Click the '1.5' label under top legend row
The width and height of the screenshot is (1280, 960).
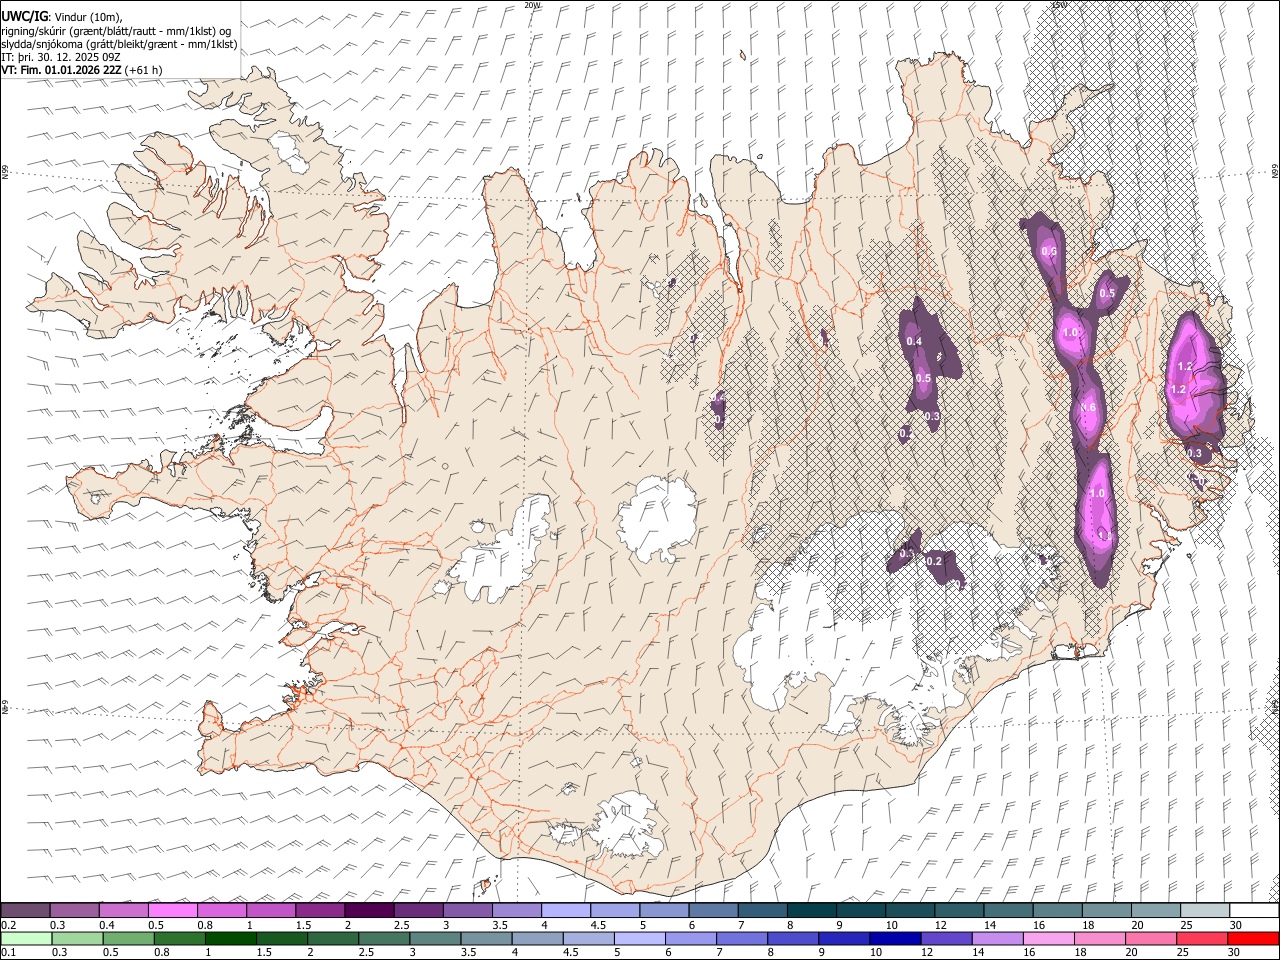point(304,925)
